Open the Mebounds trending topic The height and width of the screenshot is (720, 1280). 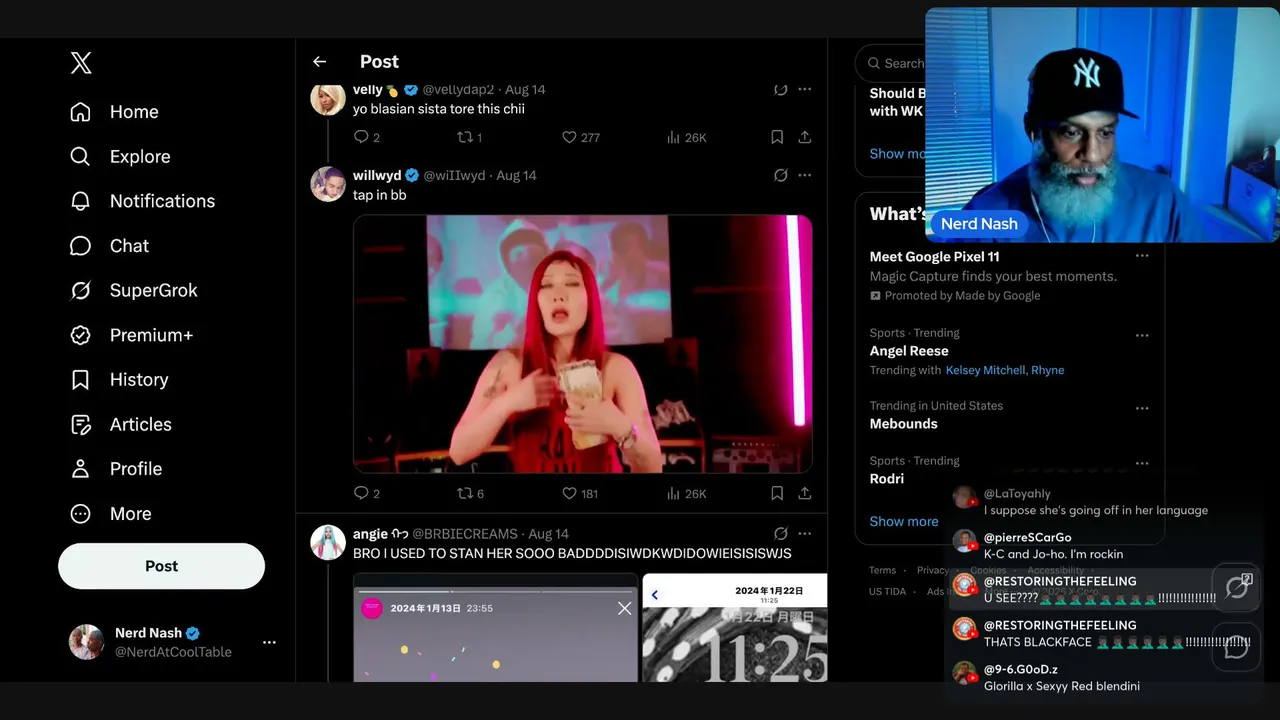[x=904, y=424]
